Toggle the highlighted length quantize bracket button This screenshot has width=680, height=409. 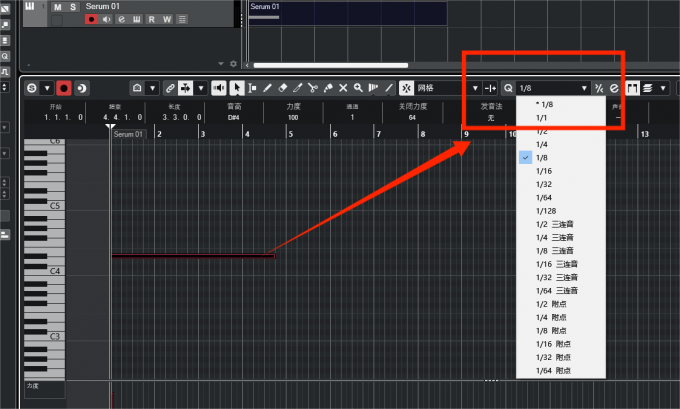632,88
